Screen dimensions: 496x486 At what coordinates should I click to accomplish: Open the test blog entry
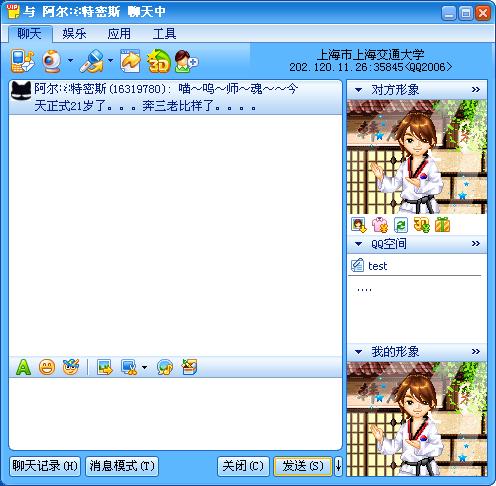pyautogui.click(x=377, y=266)
